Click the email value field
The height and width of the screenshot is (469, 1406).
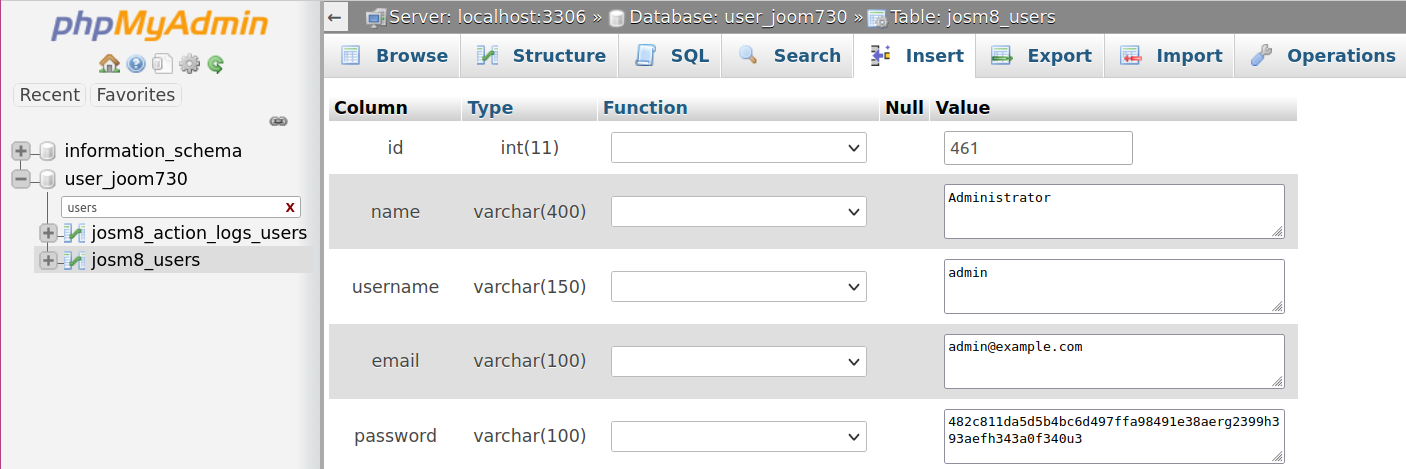1112,360
